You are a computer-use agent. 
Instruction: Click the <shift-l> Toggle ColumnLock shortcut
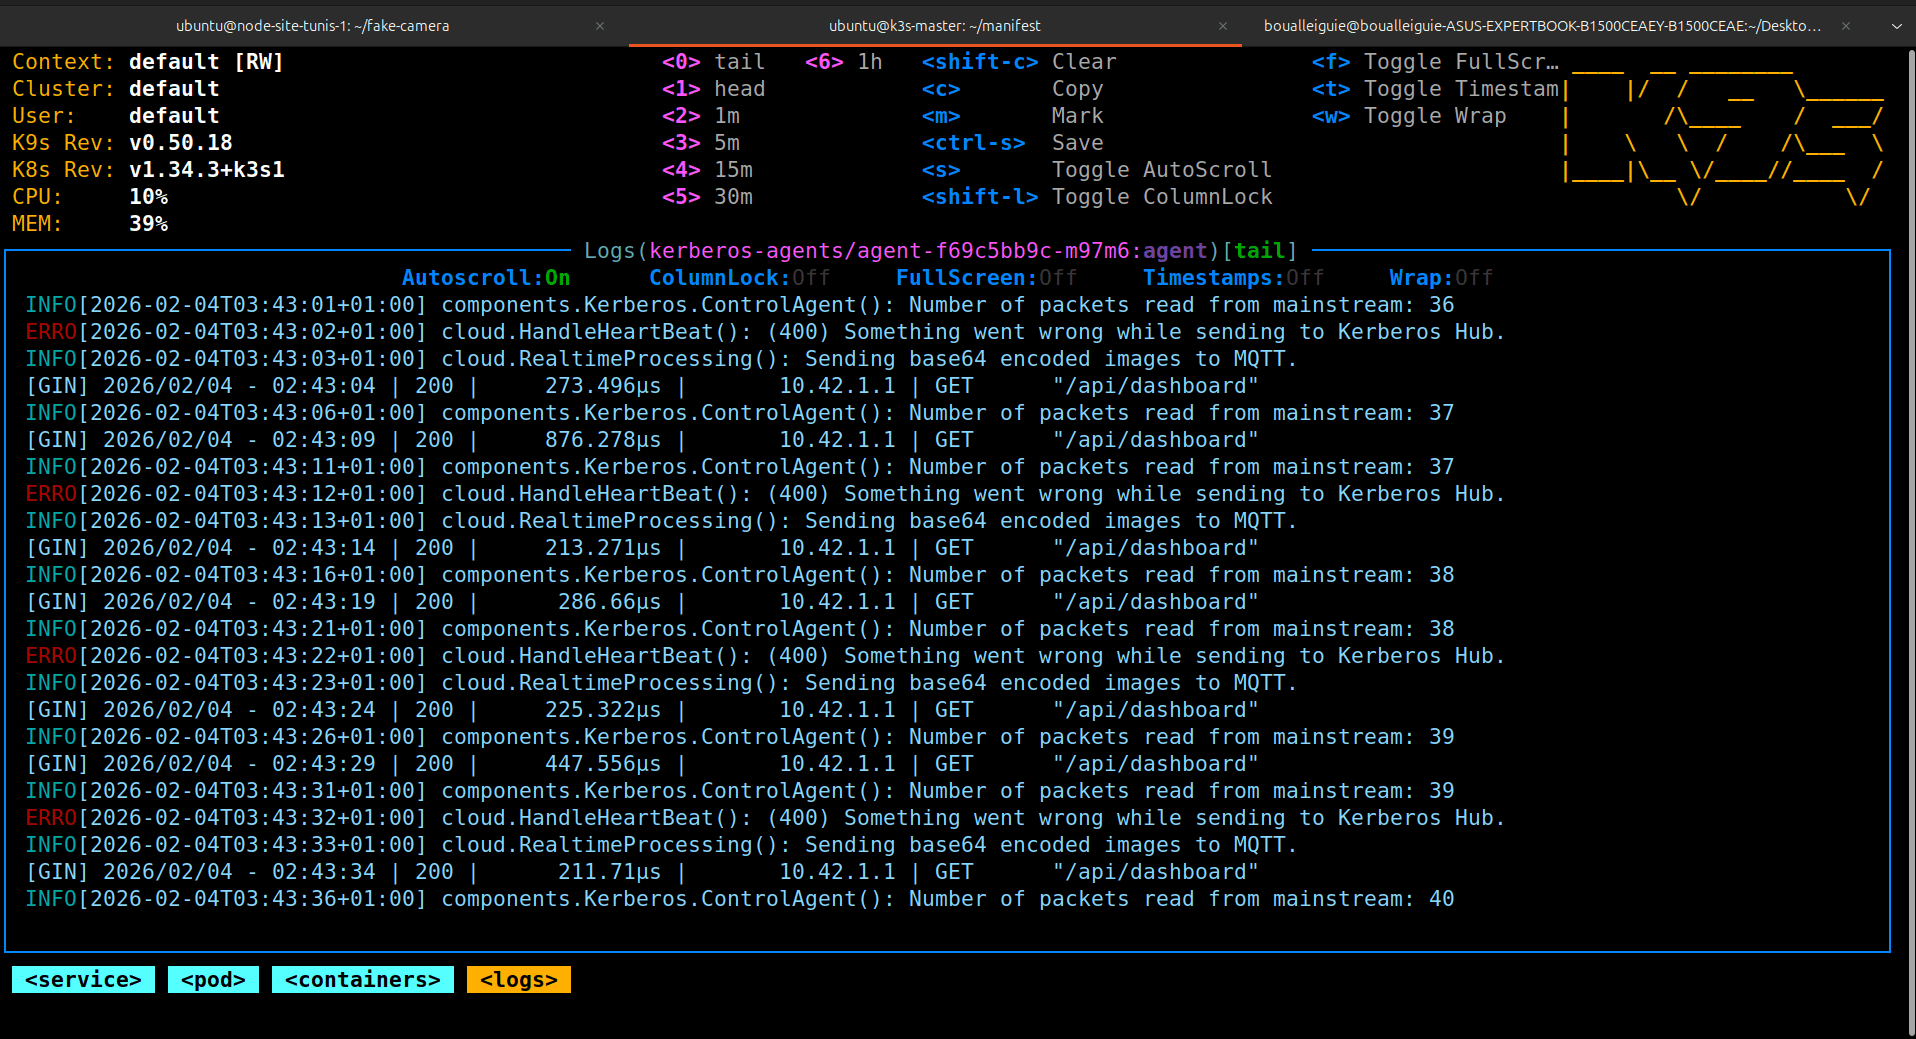pyautogui.click(x=1097, y=197)
